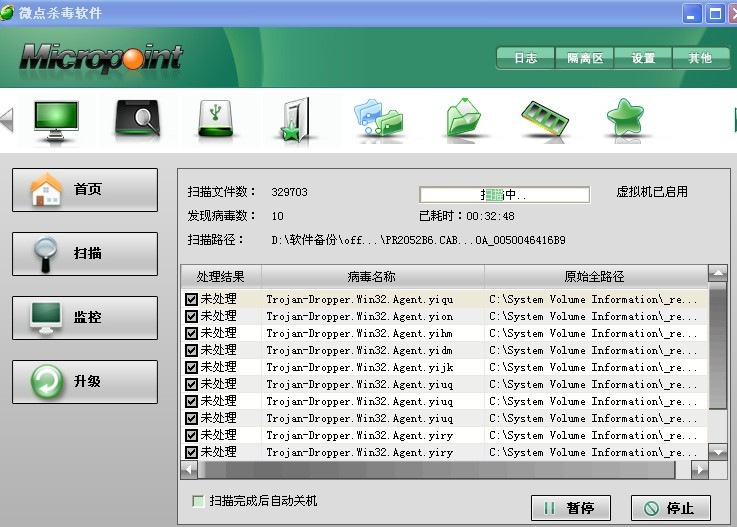Click the shared folders network icon
This screenshot has width=737, height=527.
tap(378, 118)
